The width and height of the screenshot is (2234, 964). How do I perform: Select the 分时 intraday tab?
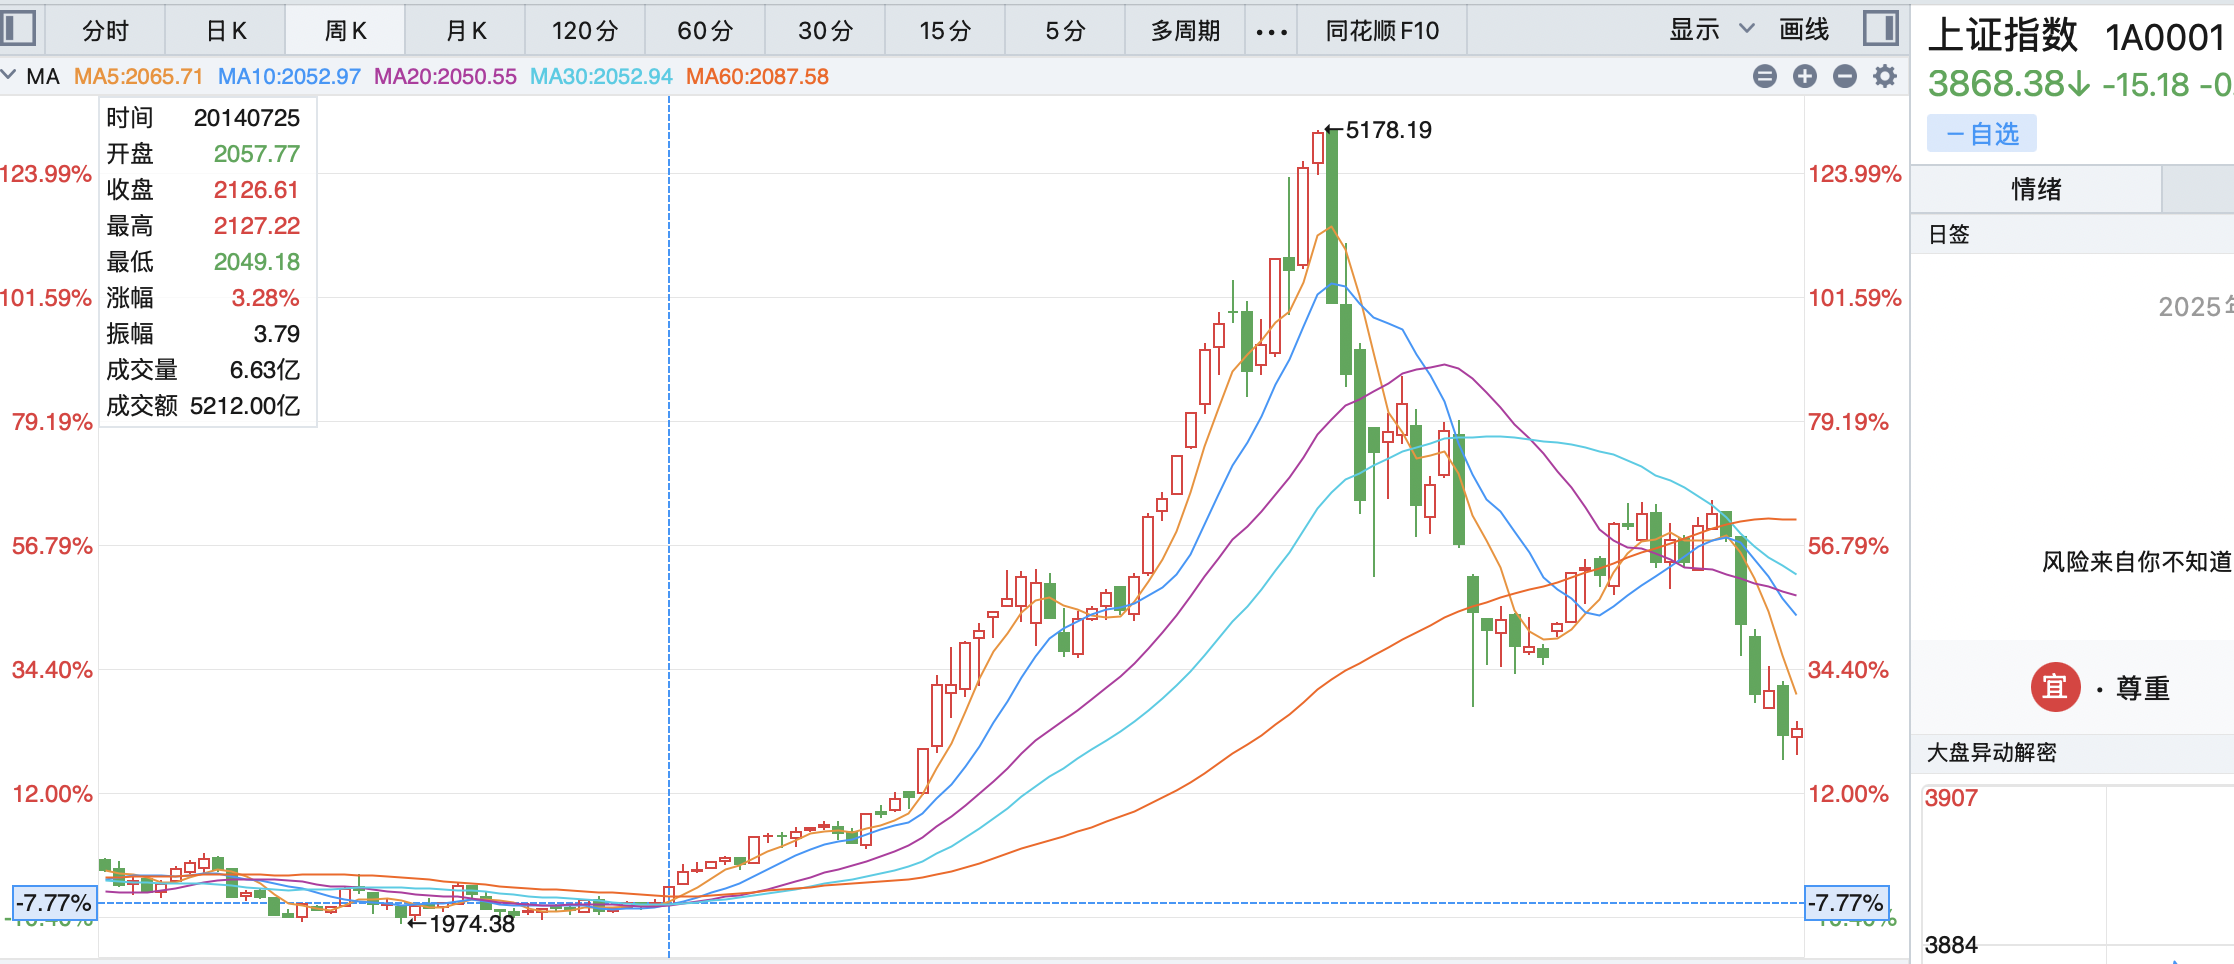(106, 31)
